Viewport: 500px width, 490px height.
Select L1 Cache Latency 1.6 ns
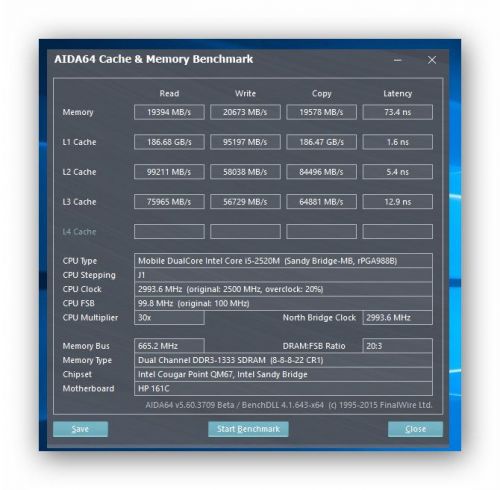tap(398, 142)
